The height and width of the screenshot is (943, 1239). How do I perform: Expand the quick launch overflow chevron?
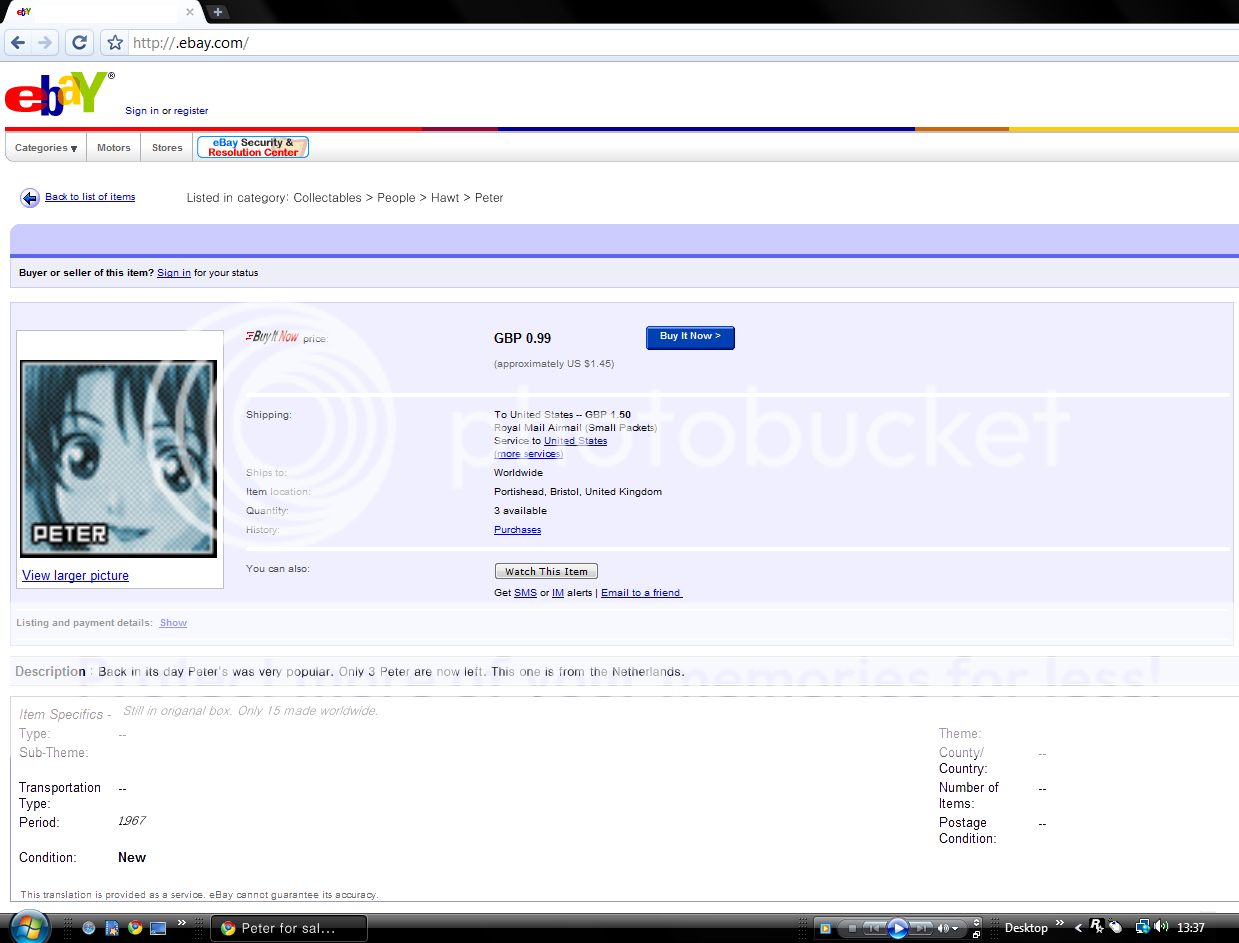coord(182,923)
